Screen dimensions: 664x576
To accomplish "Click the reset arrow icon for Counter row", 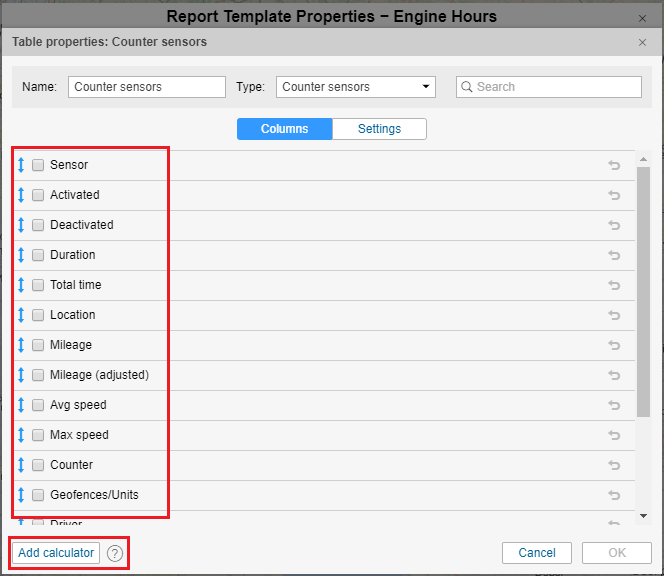I will tap(614, 465).
